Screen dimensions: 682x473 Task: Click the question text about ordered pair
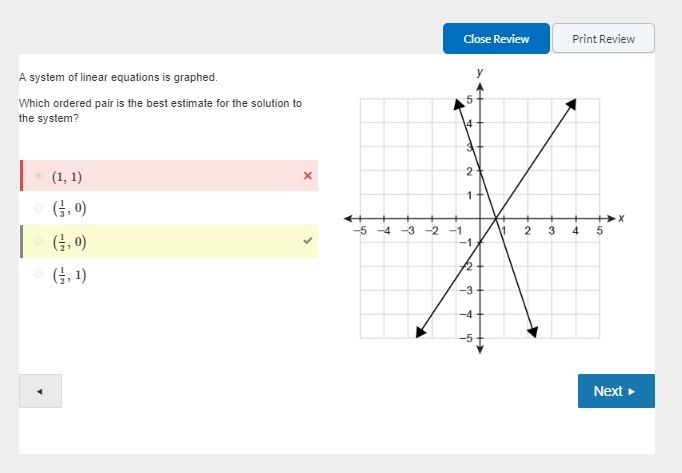160,110
